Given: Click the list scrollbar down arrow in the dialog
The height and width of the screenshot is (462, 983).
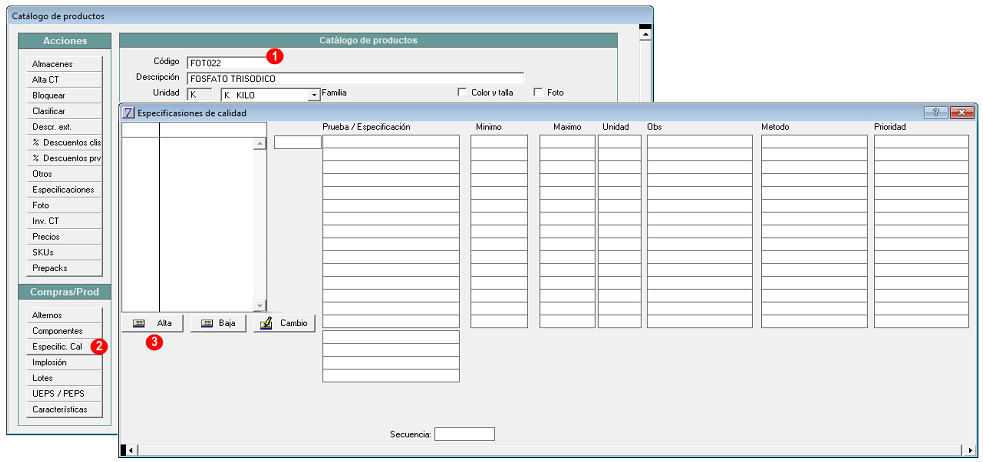Looking at the screenshot, I should point(260,305).
